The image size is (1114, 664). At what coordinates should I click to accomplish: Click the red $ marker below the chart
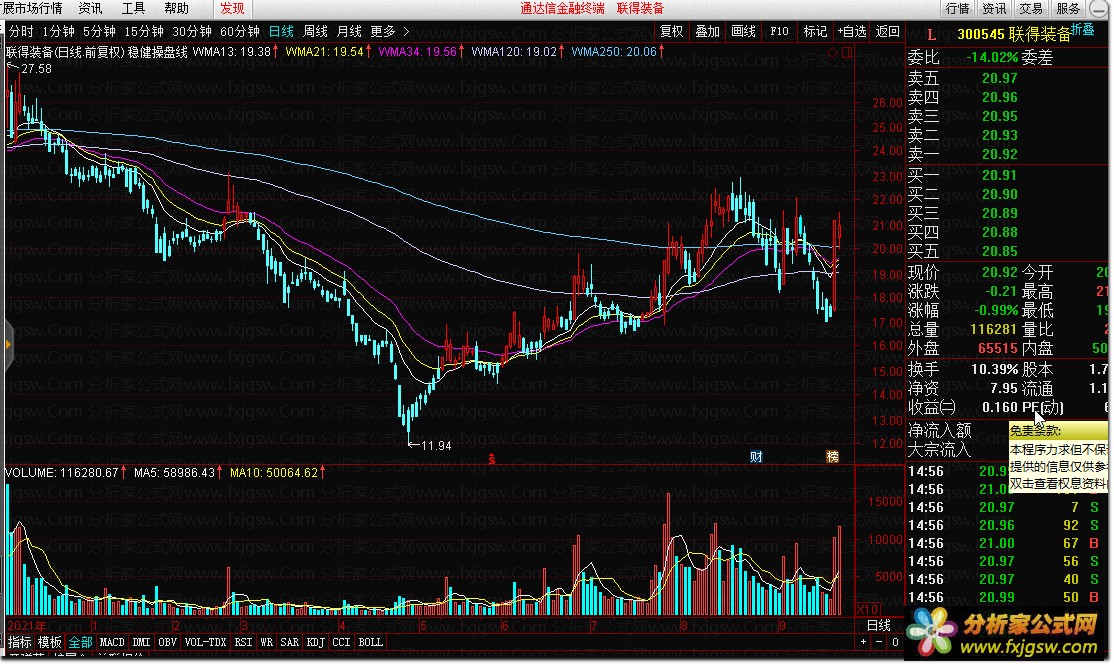coord(491,459)
